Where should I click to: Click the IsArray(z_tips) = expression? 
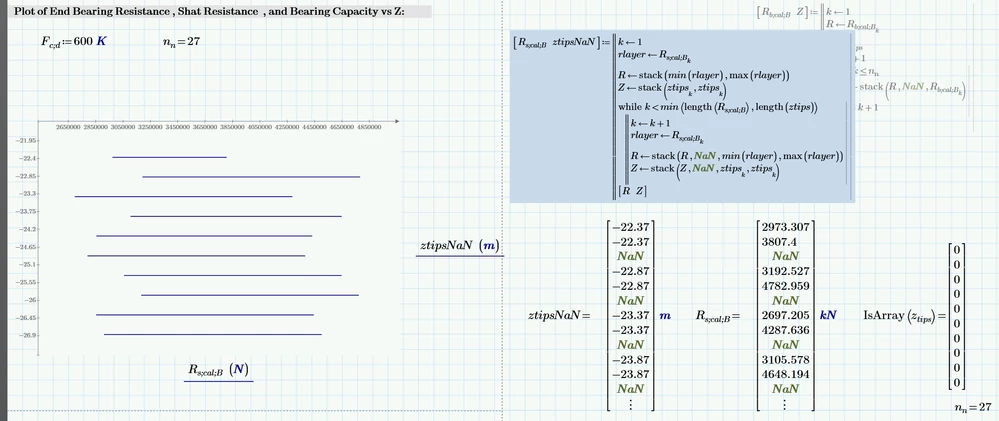(x=905, y=315)
